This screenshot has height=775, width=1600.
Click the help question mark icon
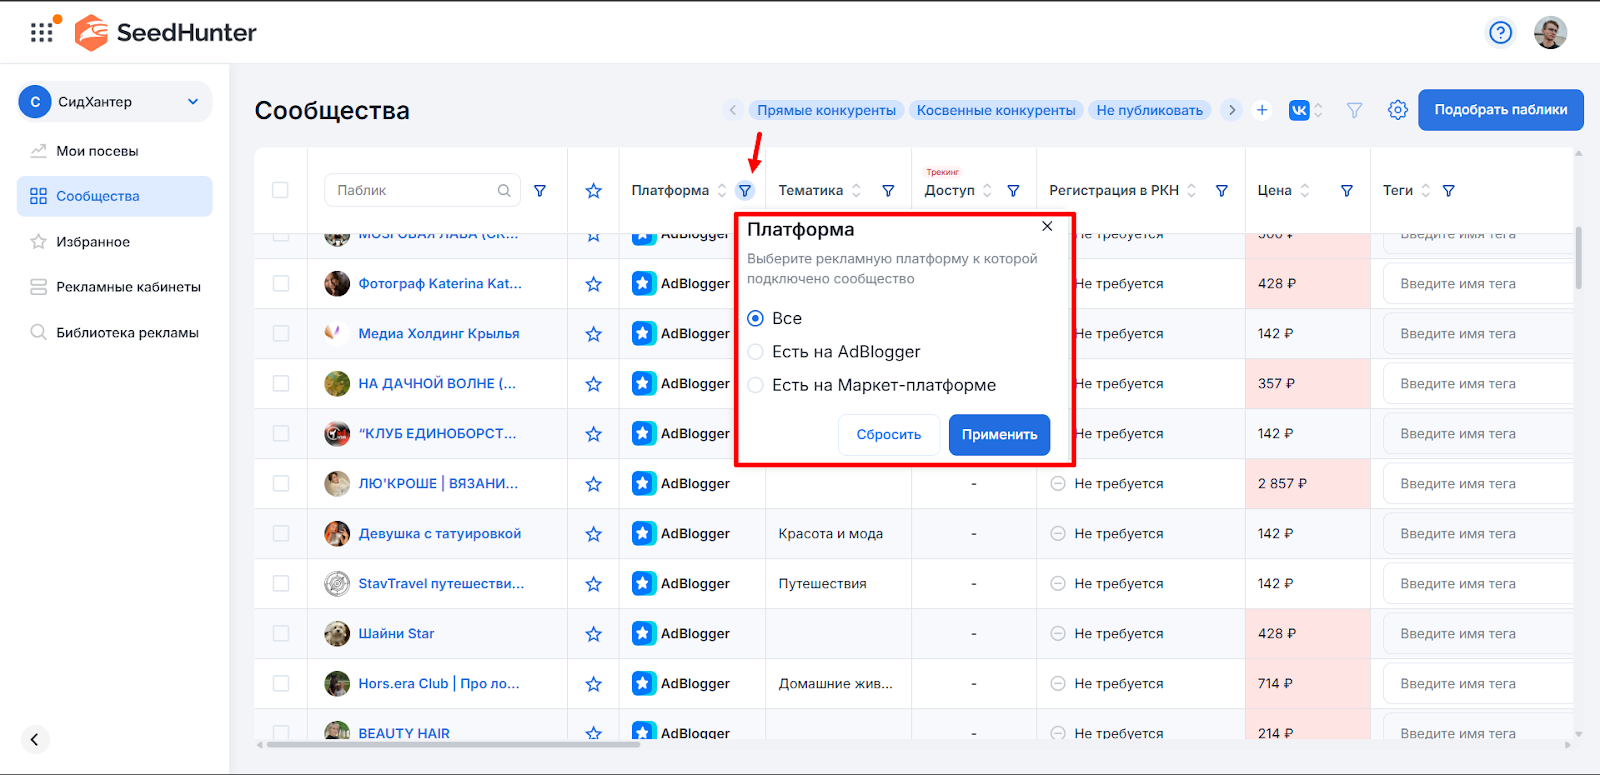point(1500,33)
